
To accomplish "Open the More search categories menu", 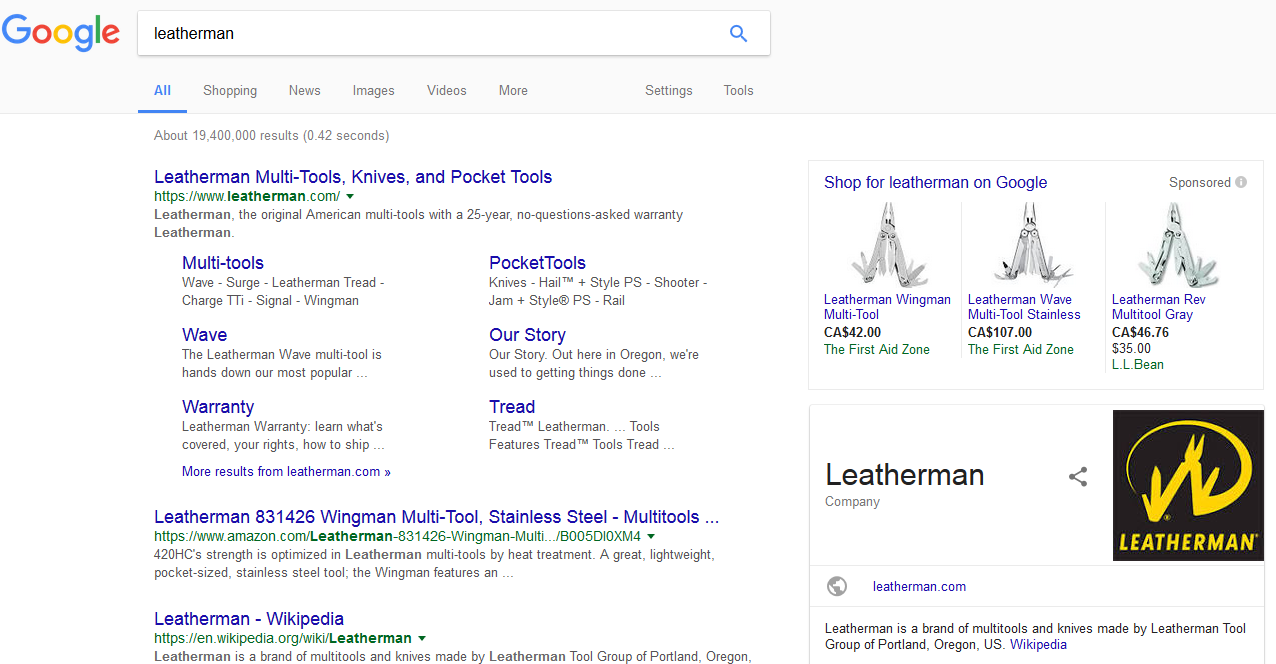I will click(513, 90).
